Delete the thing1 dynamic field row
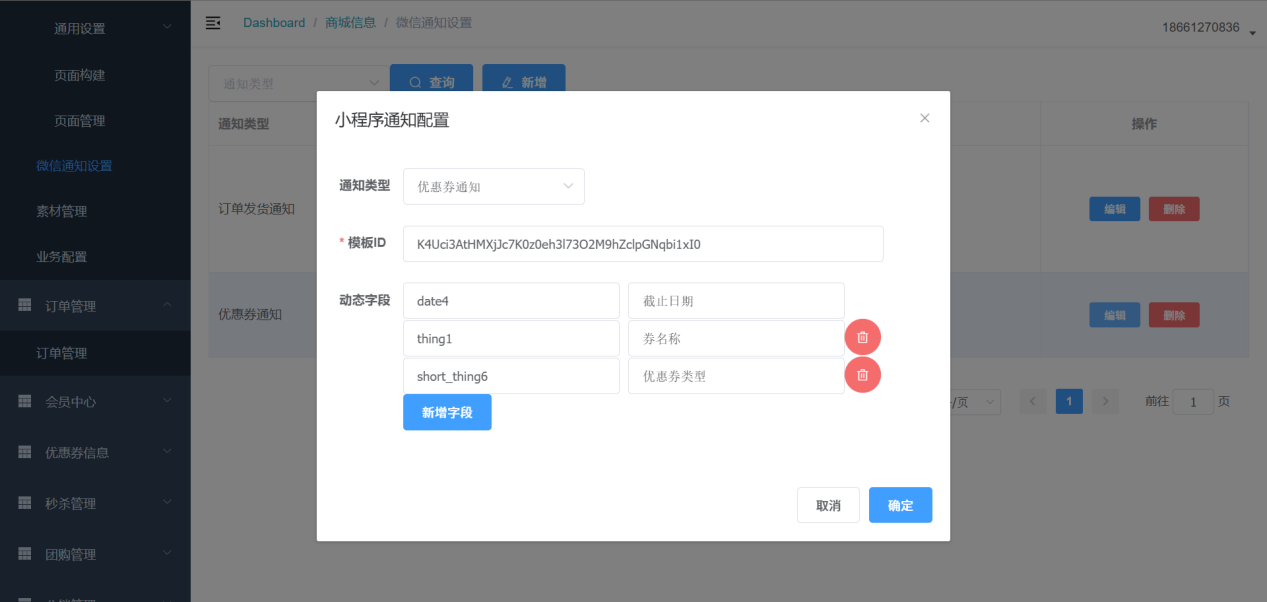 862,338
